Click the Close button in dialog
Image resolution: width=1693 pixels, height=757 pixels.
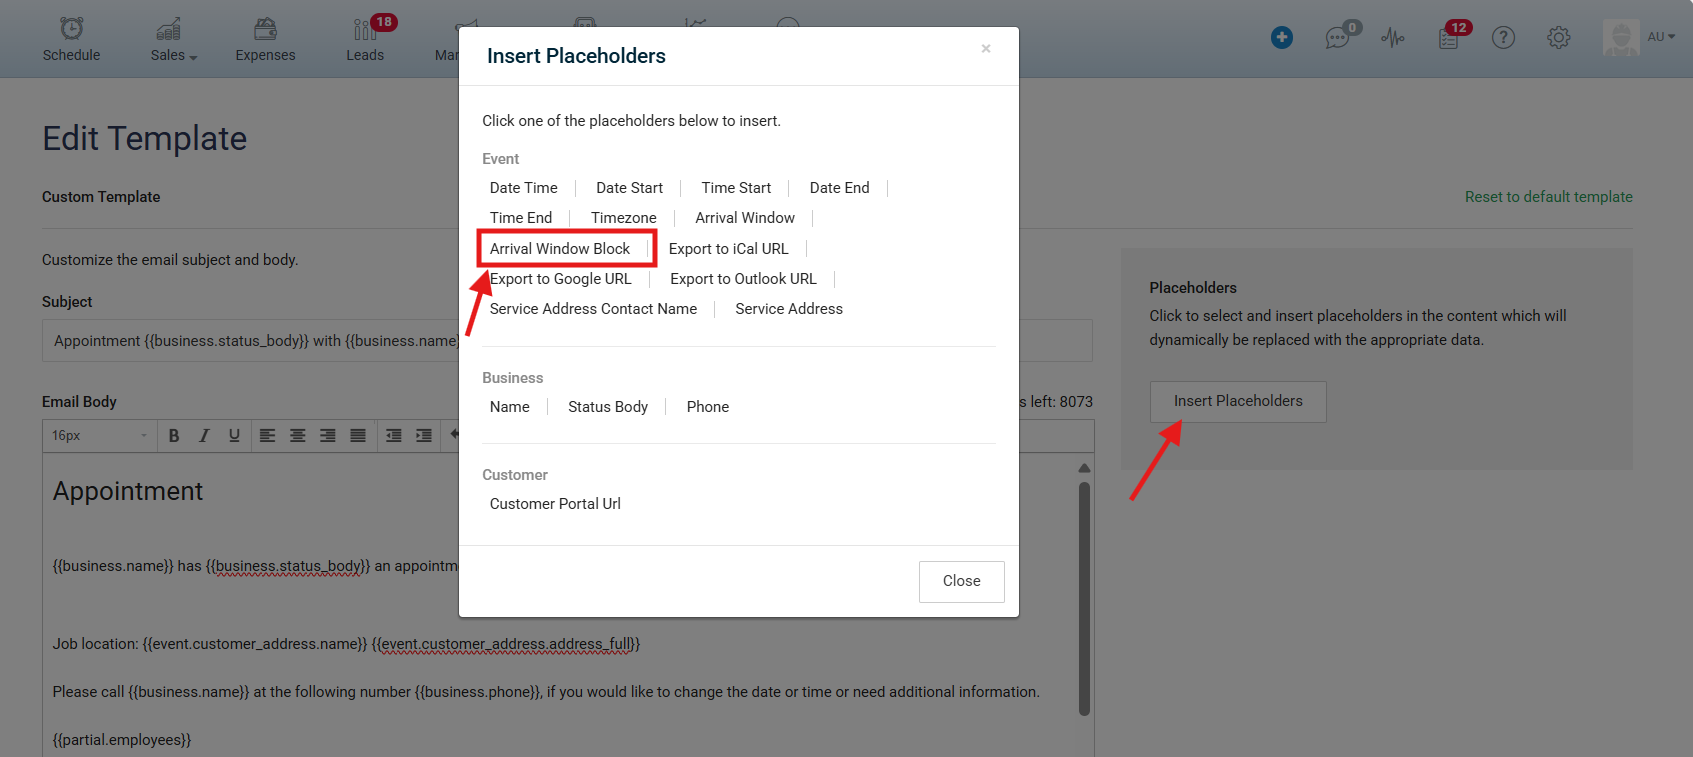pos(962,581)
